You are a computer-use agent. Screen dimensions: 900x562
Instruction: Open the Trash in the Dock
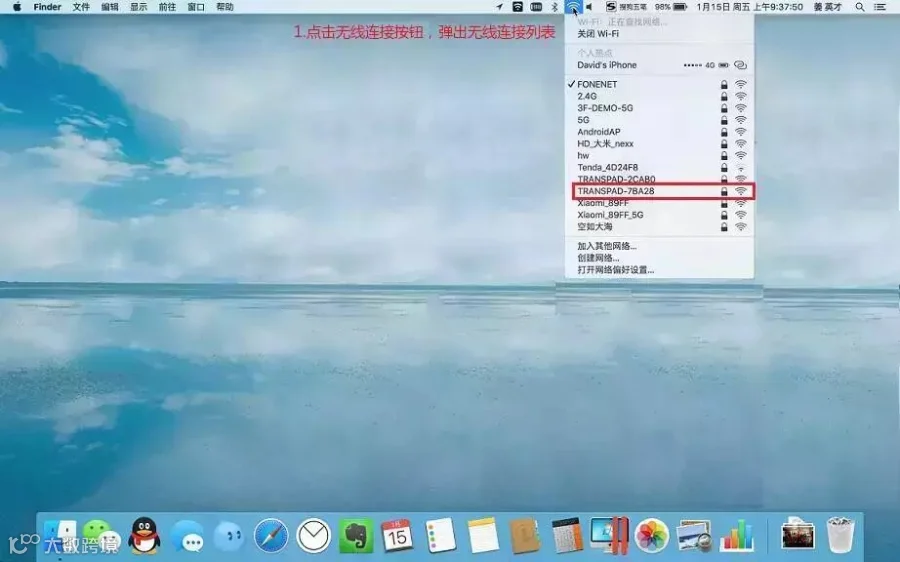pyautogui.click(x=840, y=535)
